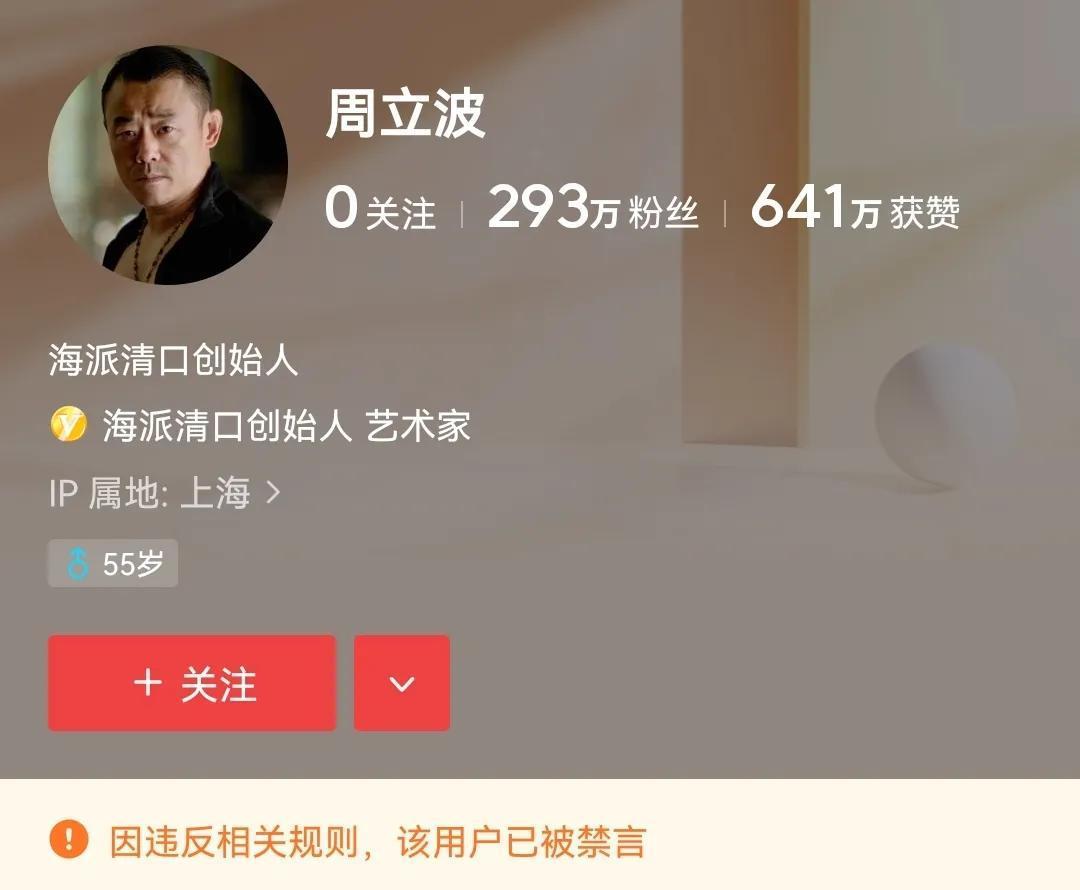The image size is (1080, 890).
Task: Open the round profile avatar photo
Action: (167, 165)
